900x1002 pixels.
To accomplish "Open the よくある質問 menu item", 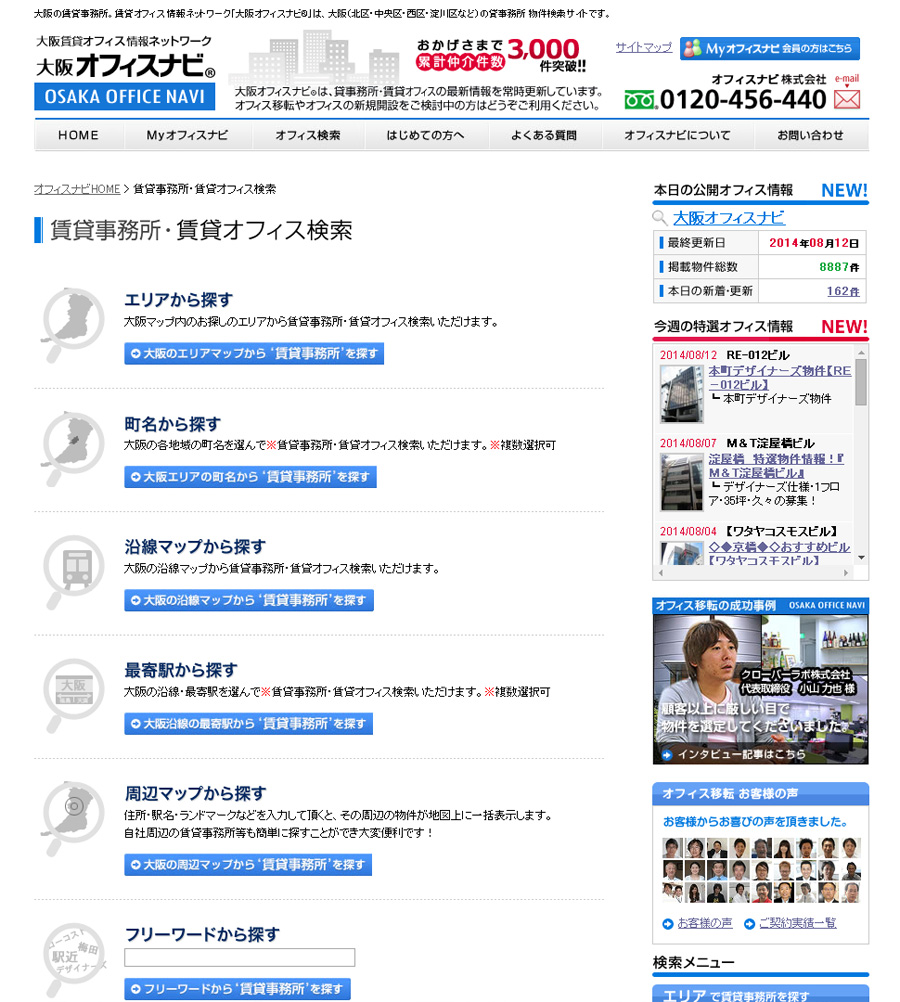I will [545, 135].
